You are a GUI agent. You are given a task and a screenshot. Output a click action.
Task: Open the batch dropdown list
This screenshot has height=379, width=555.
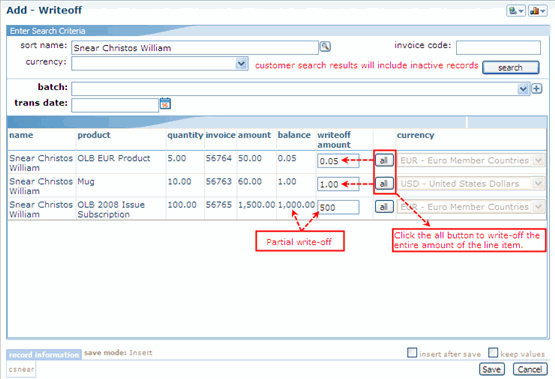click(x=523, y=89)
